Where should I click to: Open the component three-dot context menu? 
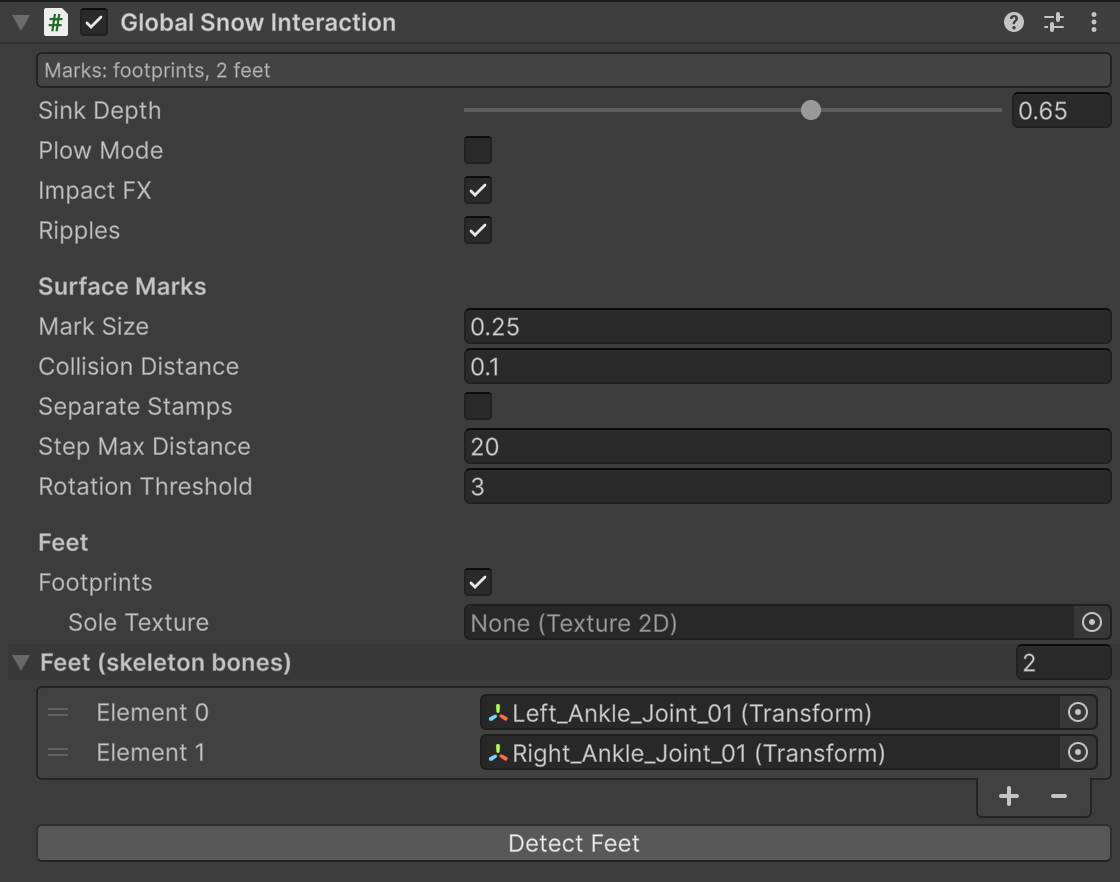click(x=1094, y=22)
